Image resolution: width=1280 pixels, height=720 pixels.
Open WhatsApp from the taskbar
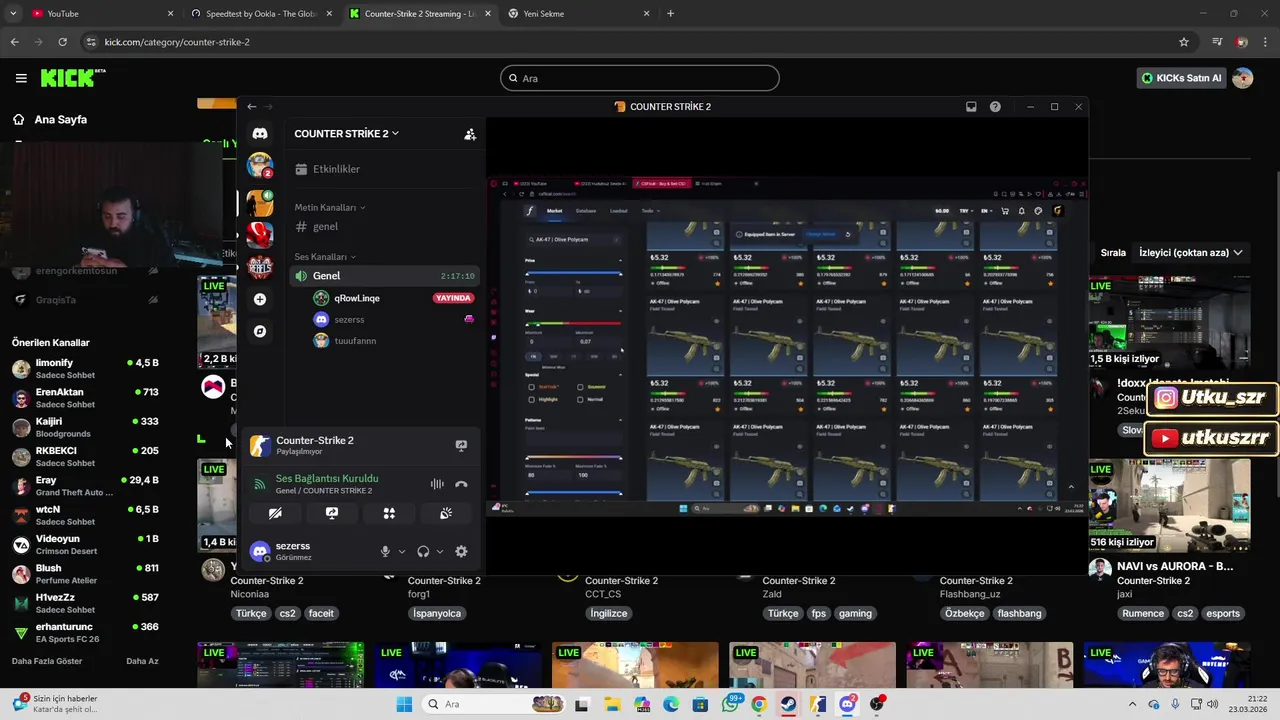731,704
